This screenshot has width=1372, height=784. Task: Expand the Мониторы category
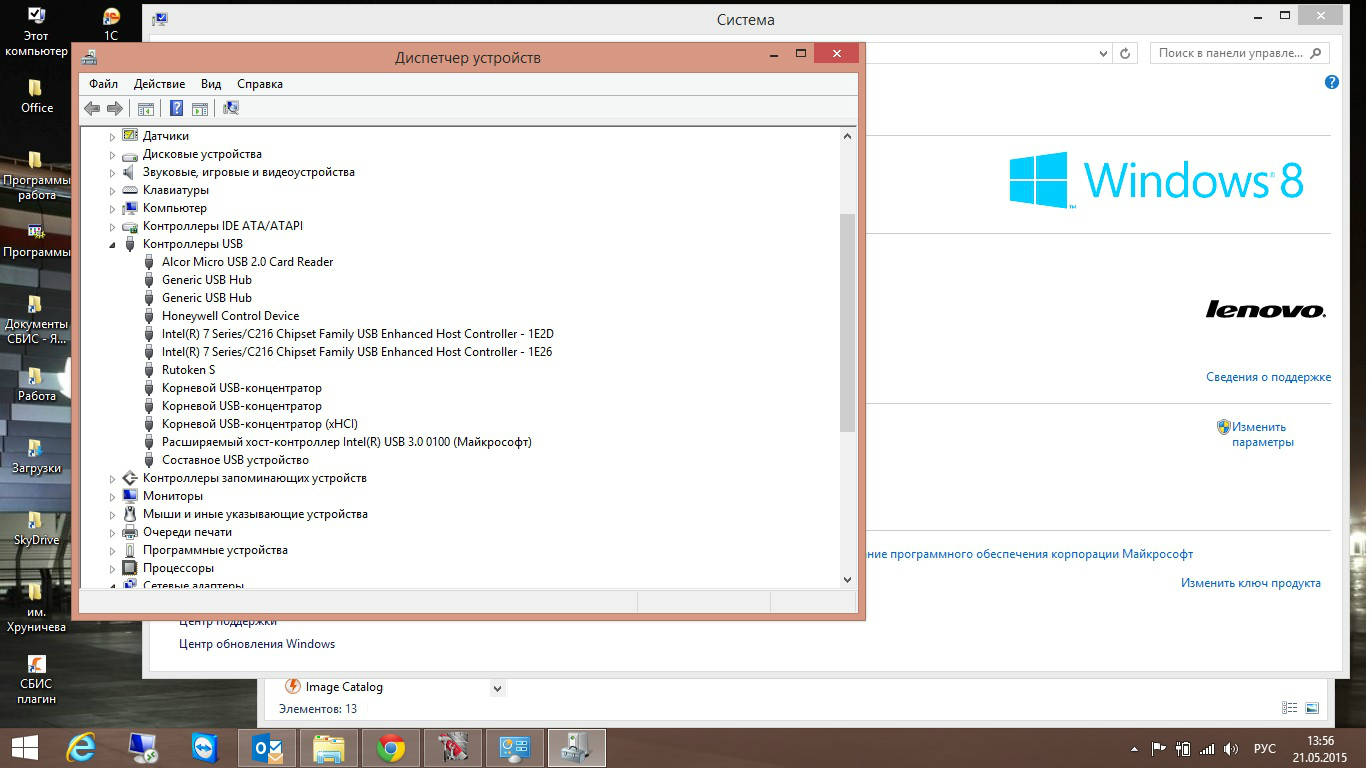[x=112, y=497]
